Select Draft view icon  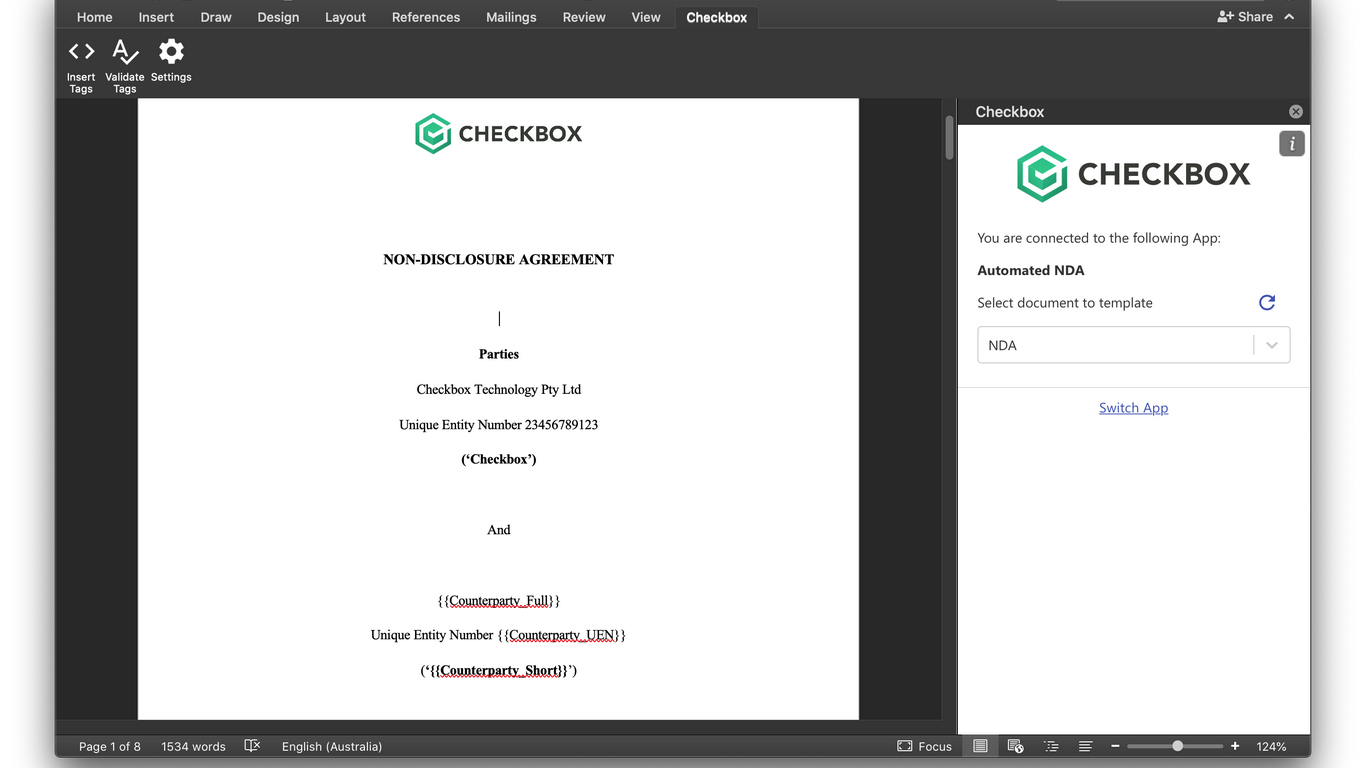pos(1085,746)
